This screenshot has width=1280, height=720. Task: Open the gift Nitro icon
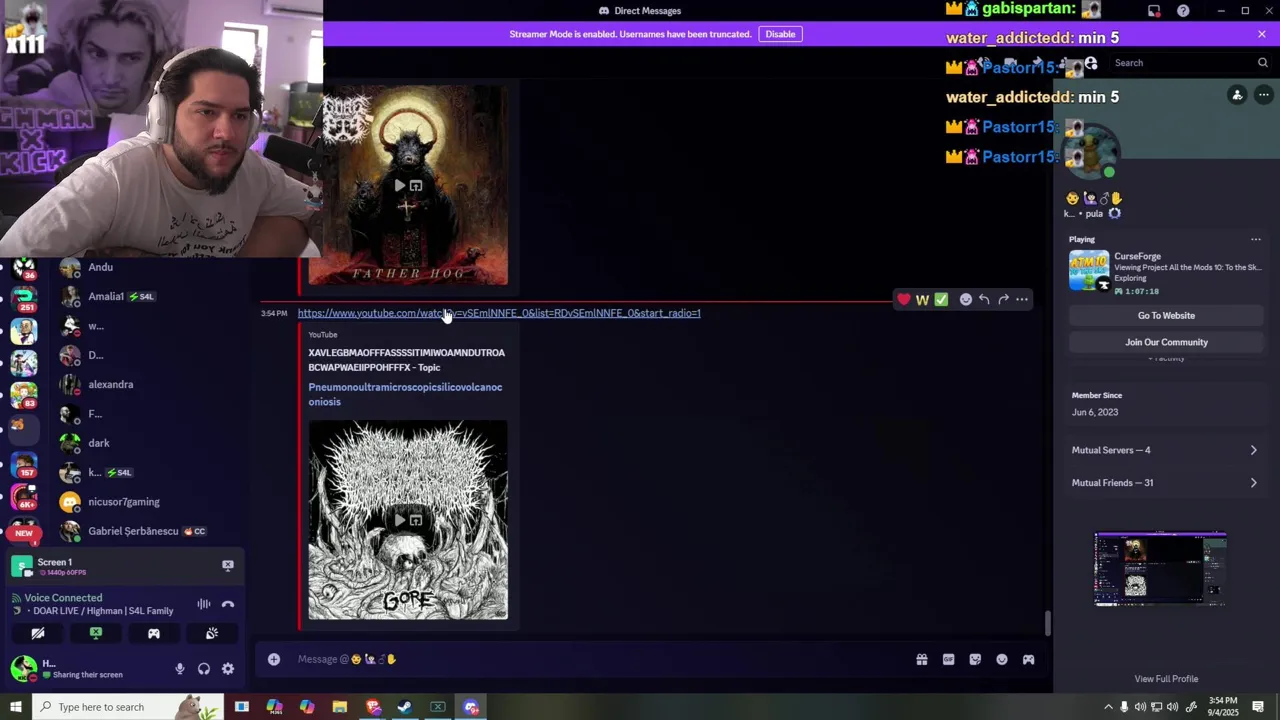(x=922, y=659)
